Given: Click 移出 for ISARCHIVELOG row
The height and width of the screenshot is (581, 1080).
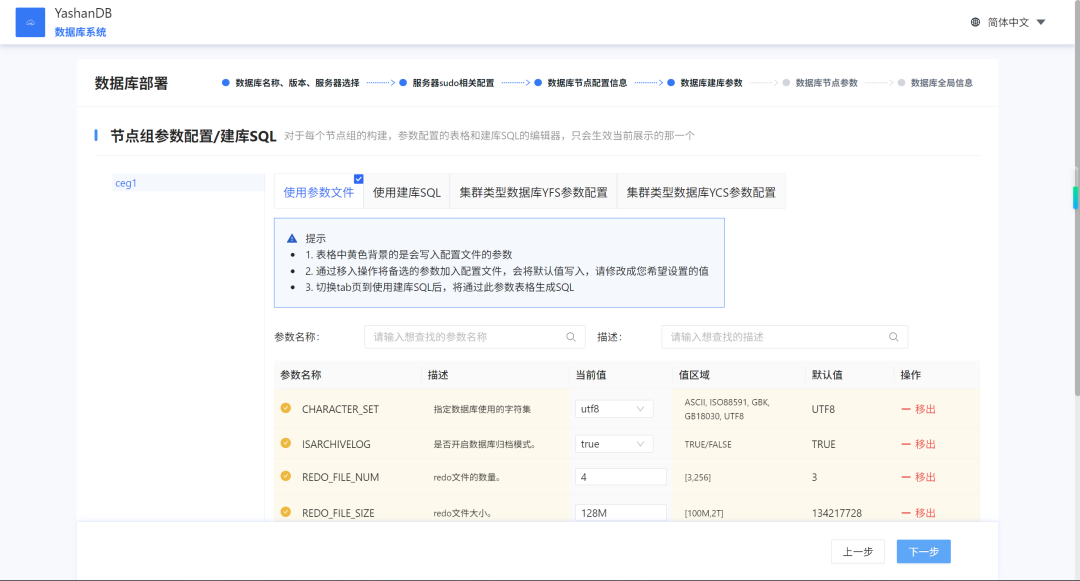Looking at the screenshot, I should point(918,444).
